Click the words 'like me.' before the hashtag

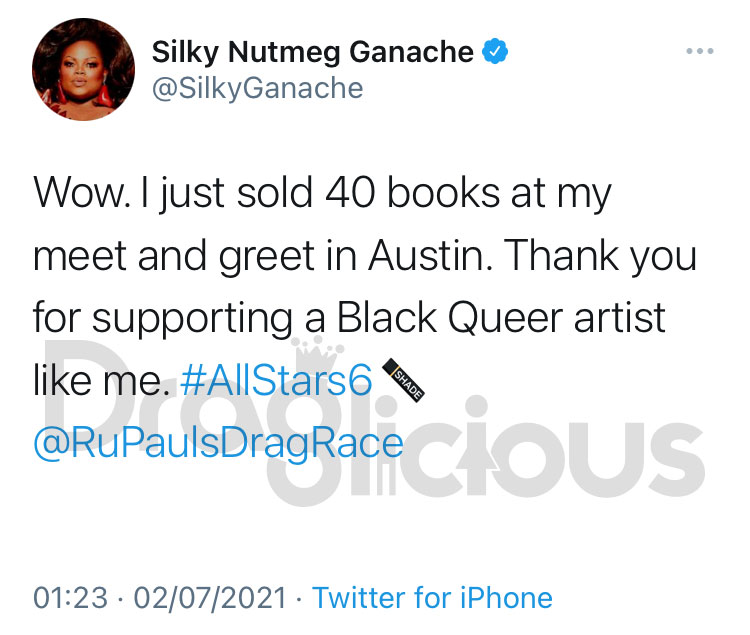pyautogui.click(x=101, y=380)
